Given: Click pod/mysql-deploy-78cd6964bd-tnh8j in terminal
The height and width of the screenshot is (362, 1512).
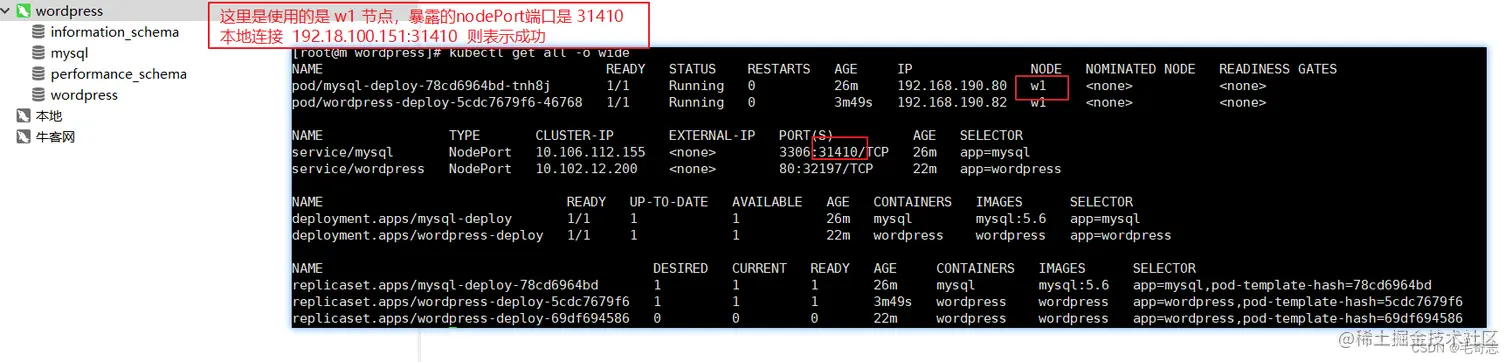Looking at the screenshot, I should pyautogui.click(x=421, y=86).
